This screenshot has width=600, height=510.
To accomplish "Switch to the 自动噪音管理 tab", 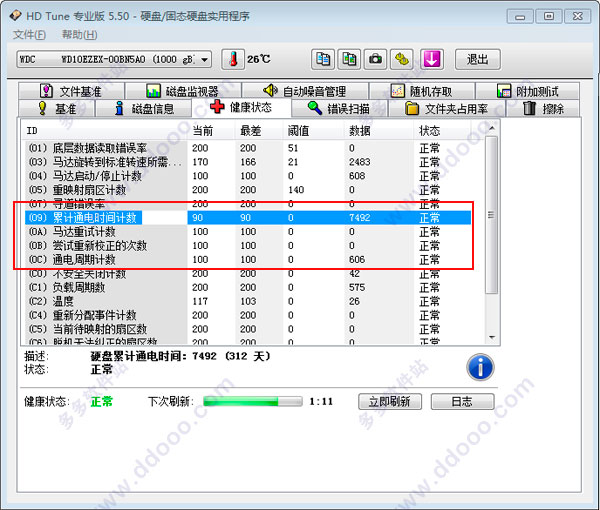I will coord(305,91).
